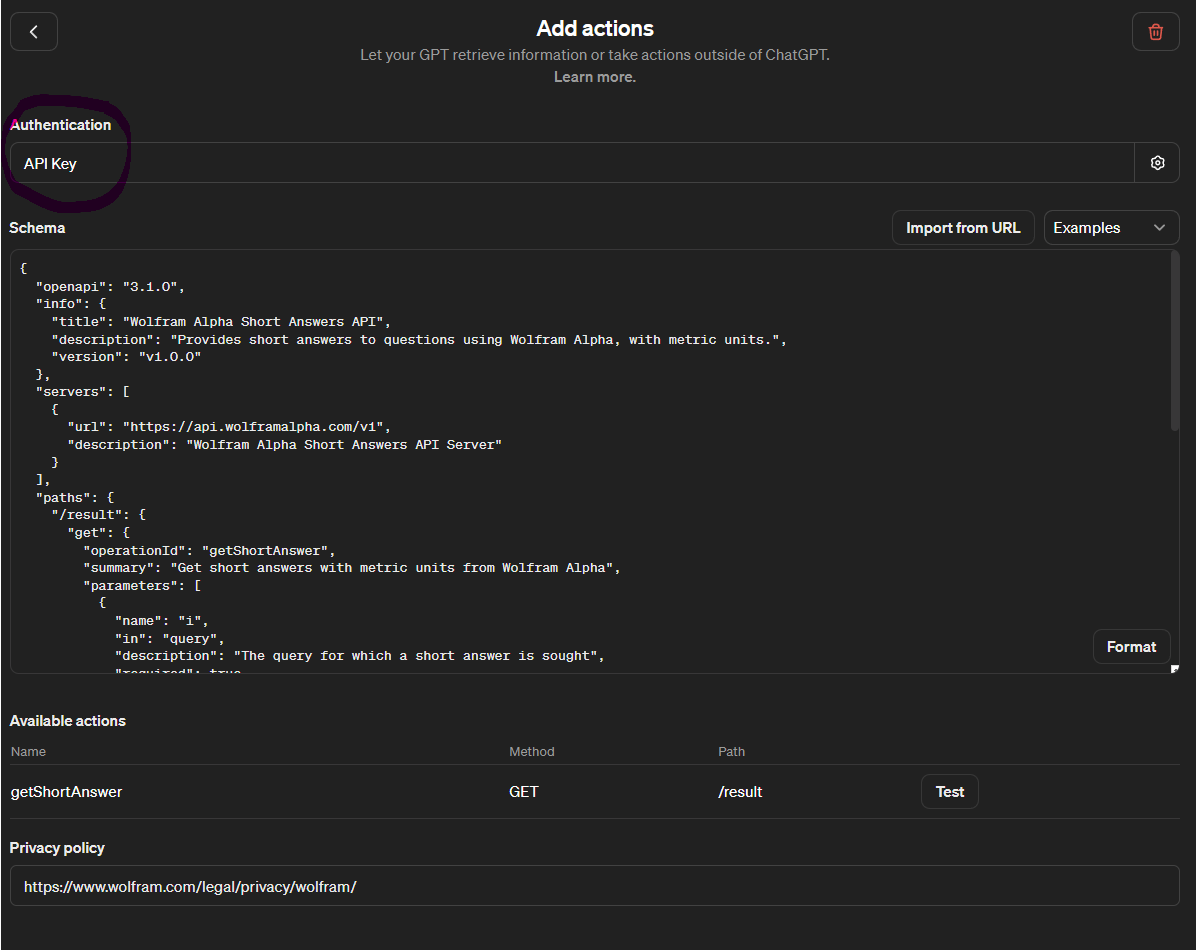Viewport: 1196px width, 950px height.
Task: Click the schema editor resize handle
Action: 1175,669
